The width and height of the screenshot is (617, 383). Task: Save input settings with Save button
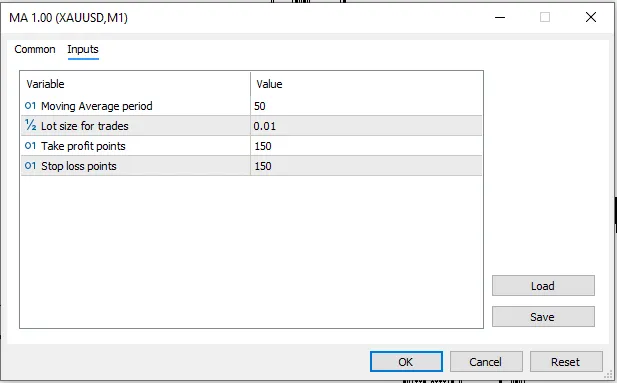click(543, 317)
